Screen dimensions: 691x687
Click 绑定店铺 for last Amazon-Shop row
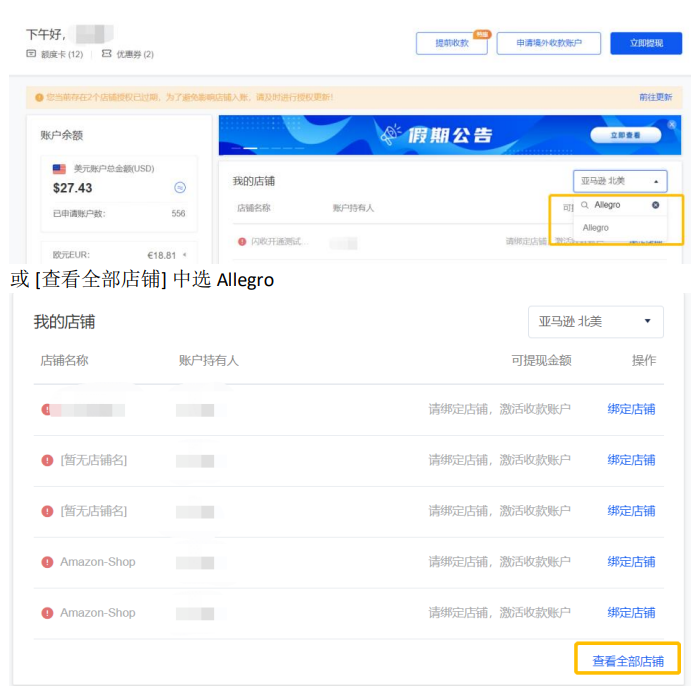click(631, 613)
